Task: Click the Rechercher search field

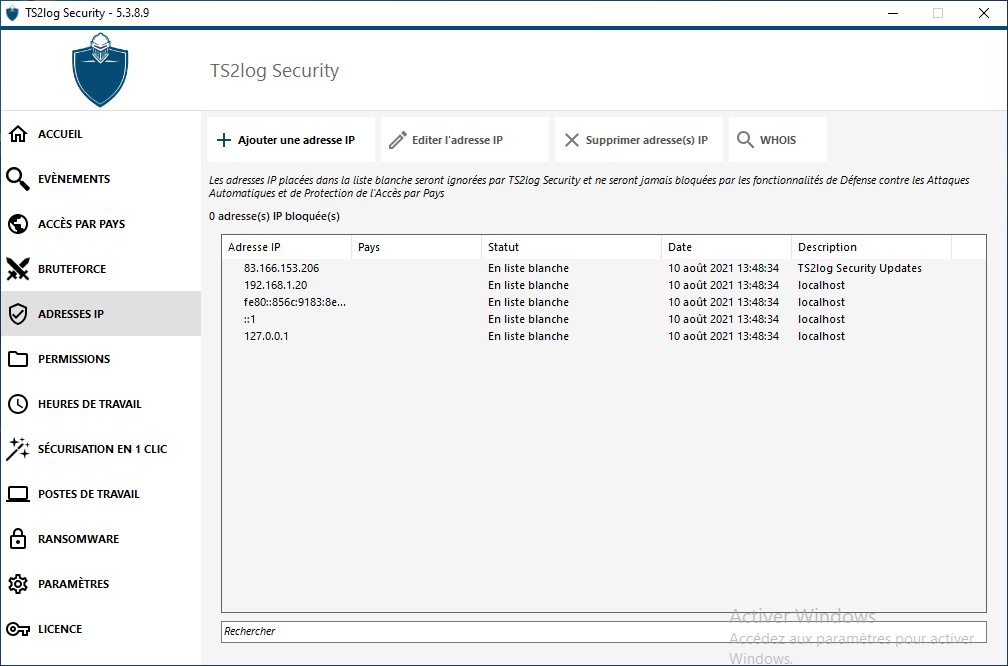Action: coord(604,631)
